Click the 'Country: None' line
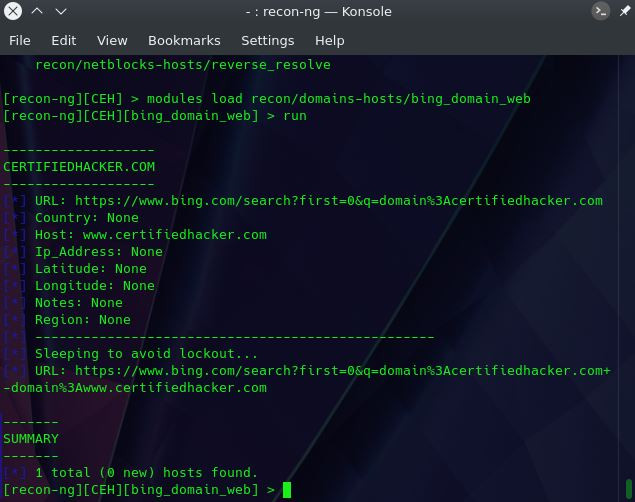The image size is (635, 502). point(87,218)
